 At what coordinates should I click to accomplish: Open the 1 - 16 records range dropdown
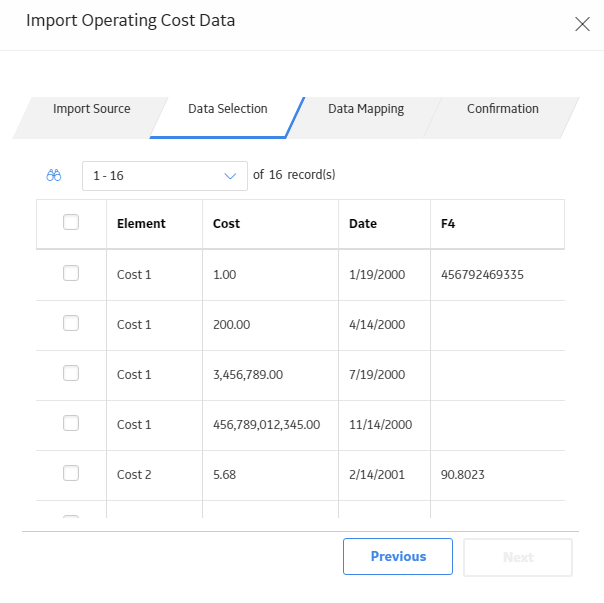tap(164, 176)
